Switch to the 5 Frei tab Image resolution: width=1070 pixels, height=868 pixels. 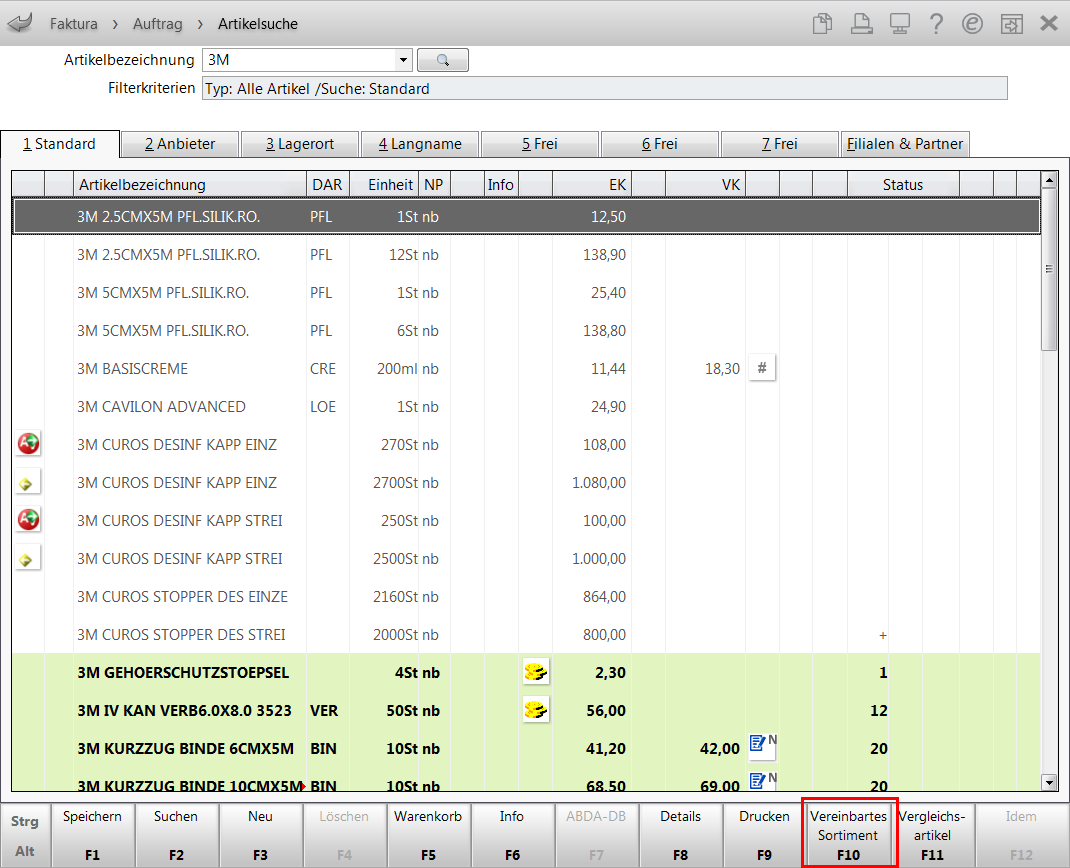(x=540, y=144)
